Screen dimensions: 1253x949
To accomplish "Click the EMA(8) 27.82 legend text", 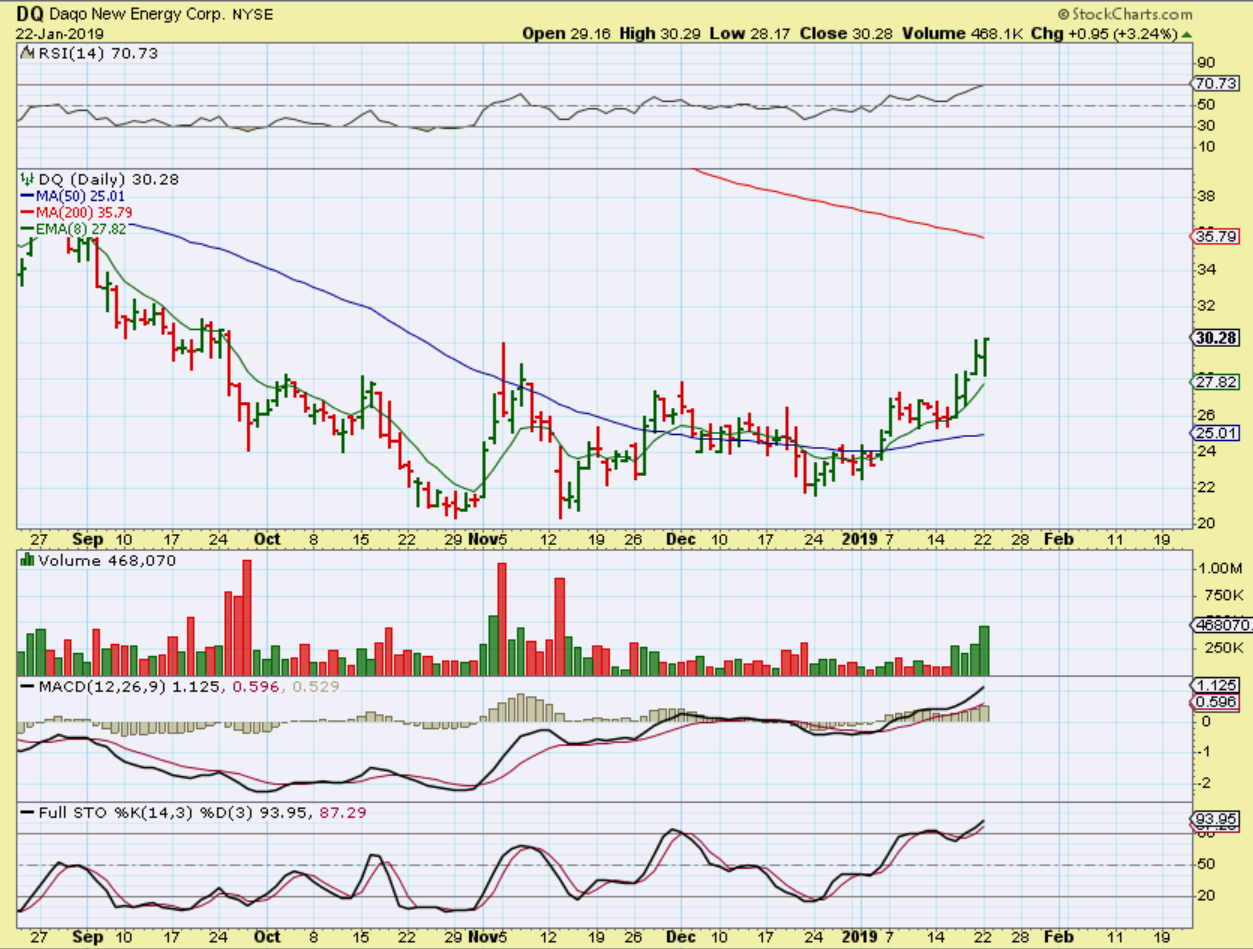I will pos(80,229).
